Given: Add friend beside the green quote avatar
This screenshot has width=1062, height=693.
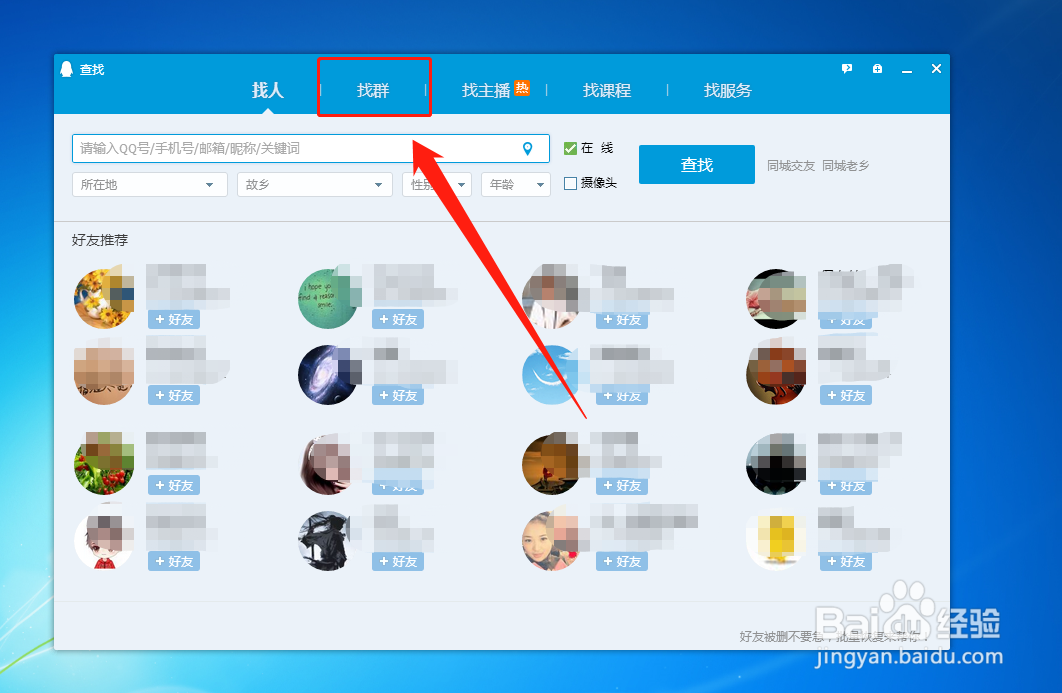Looking at the screenshot, I should pos(398,319).
